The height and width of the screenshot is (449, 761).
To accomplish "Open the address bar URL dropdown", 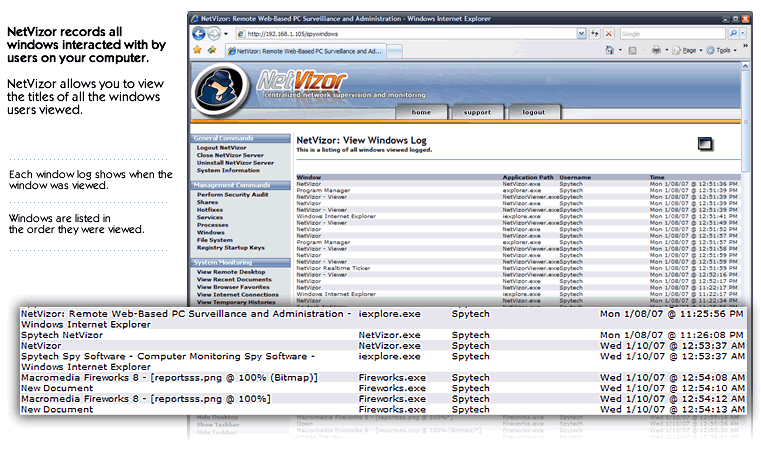I will pos(582,33).
